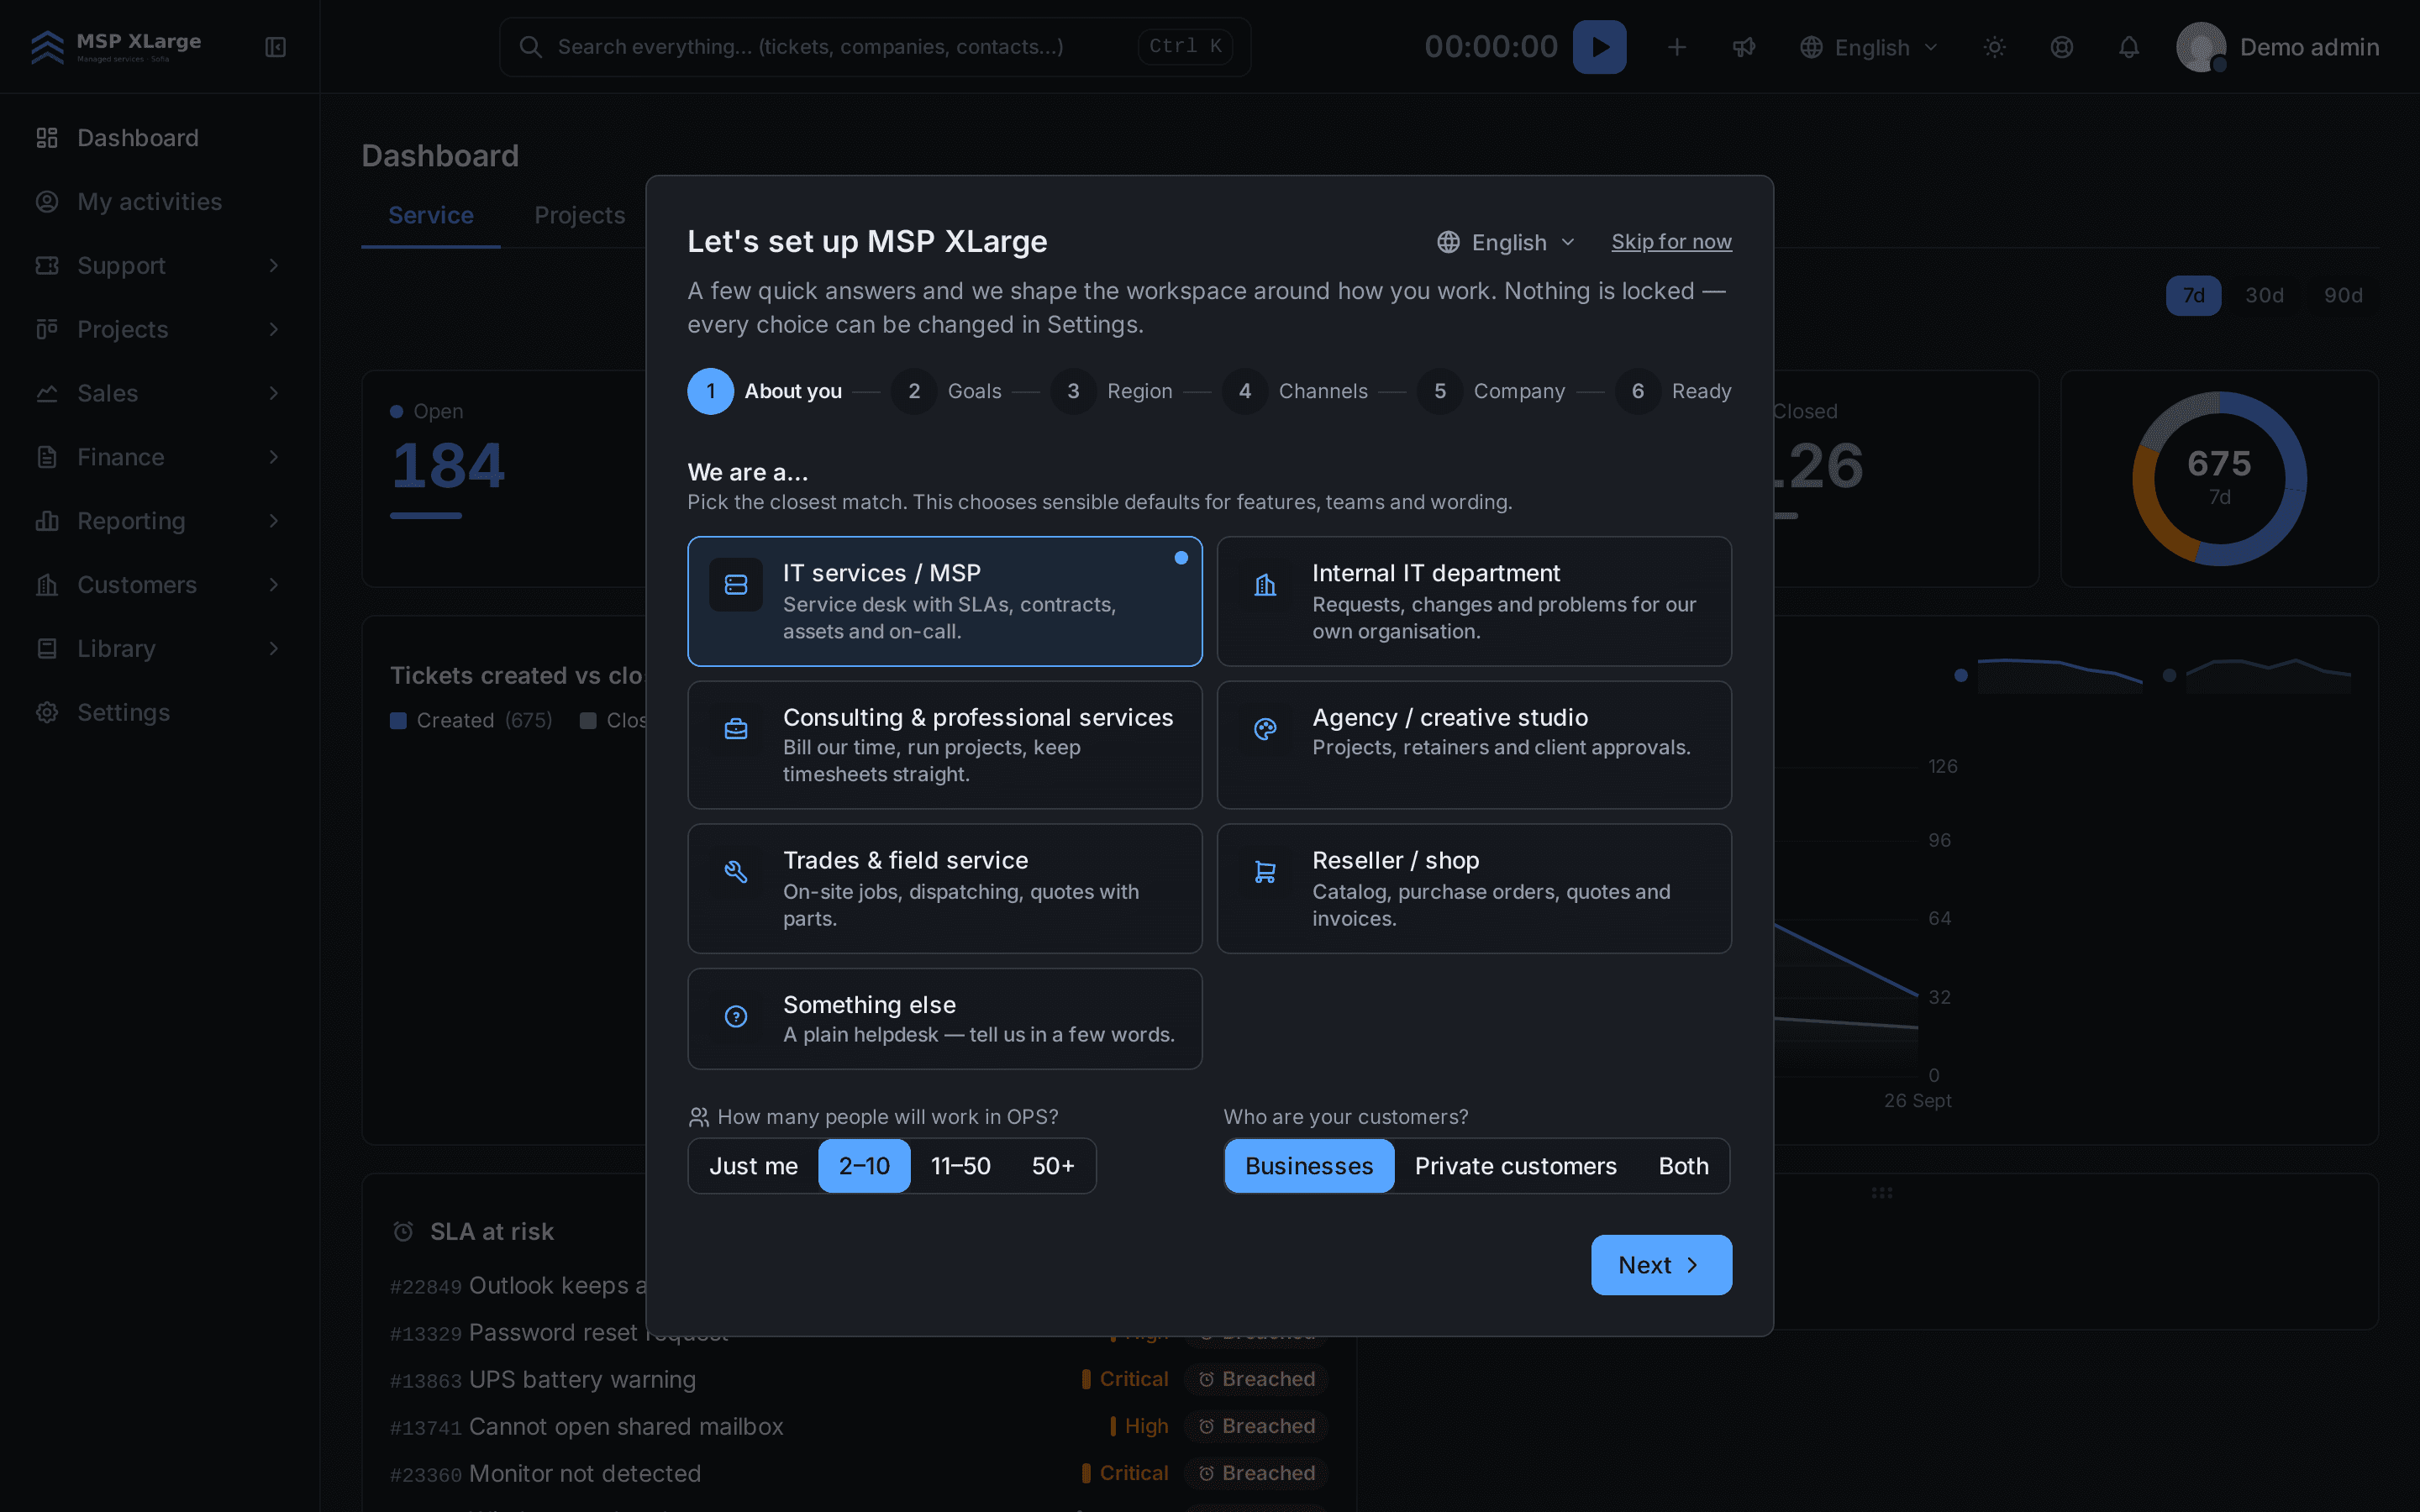Jump to step 4 Channels
The width and height of the screenshot is (2420, 1512).
tap(1295, 391)
